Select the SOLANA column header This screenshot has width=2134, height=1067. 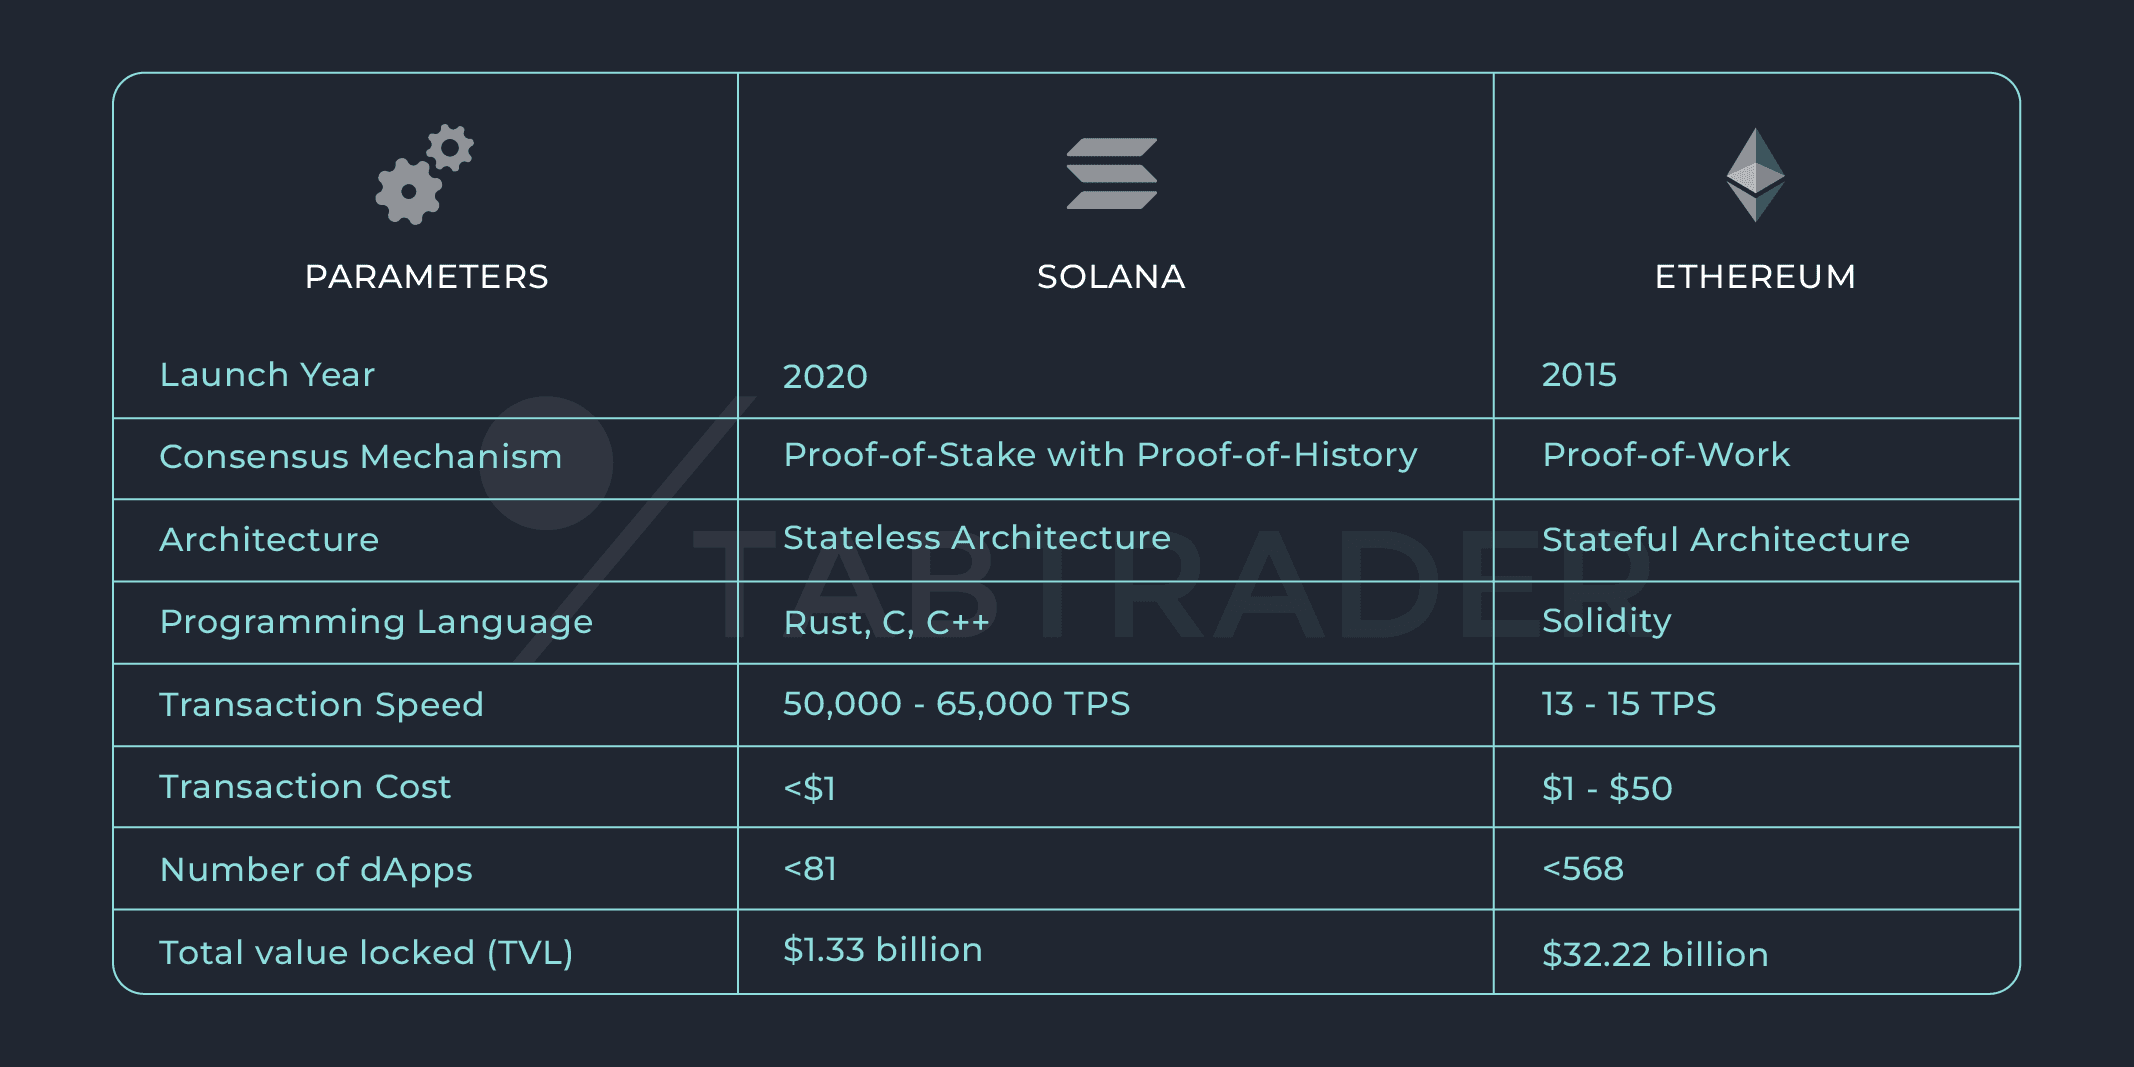(x=1111, y=277)
